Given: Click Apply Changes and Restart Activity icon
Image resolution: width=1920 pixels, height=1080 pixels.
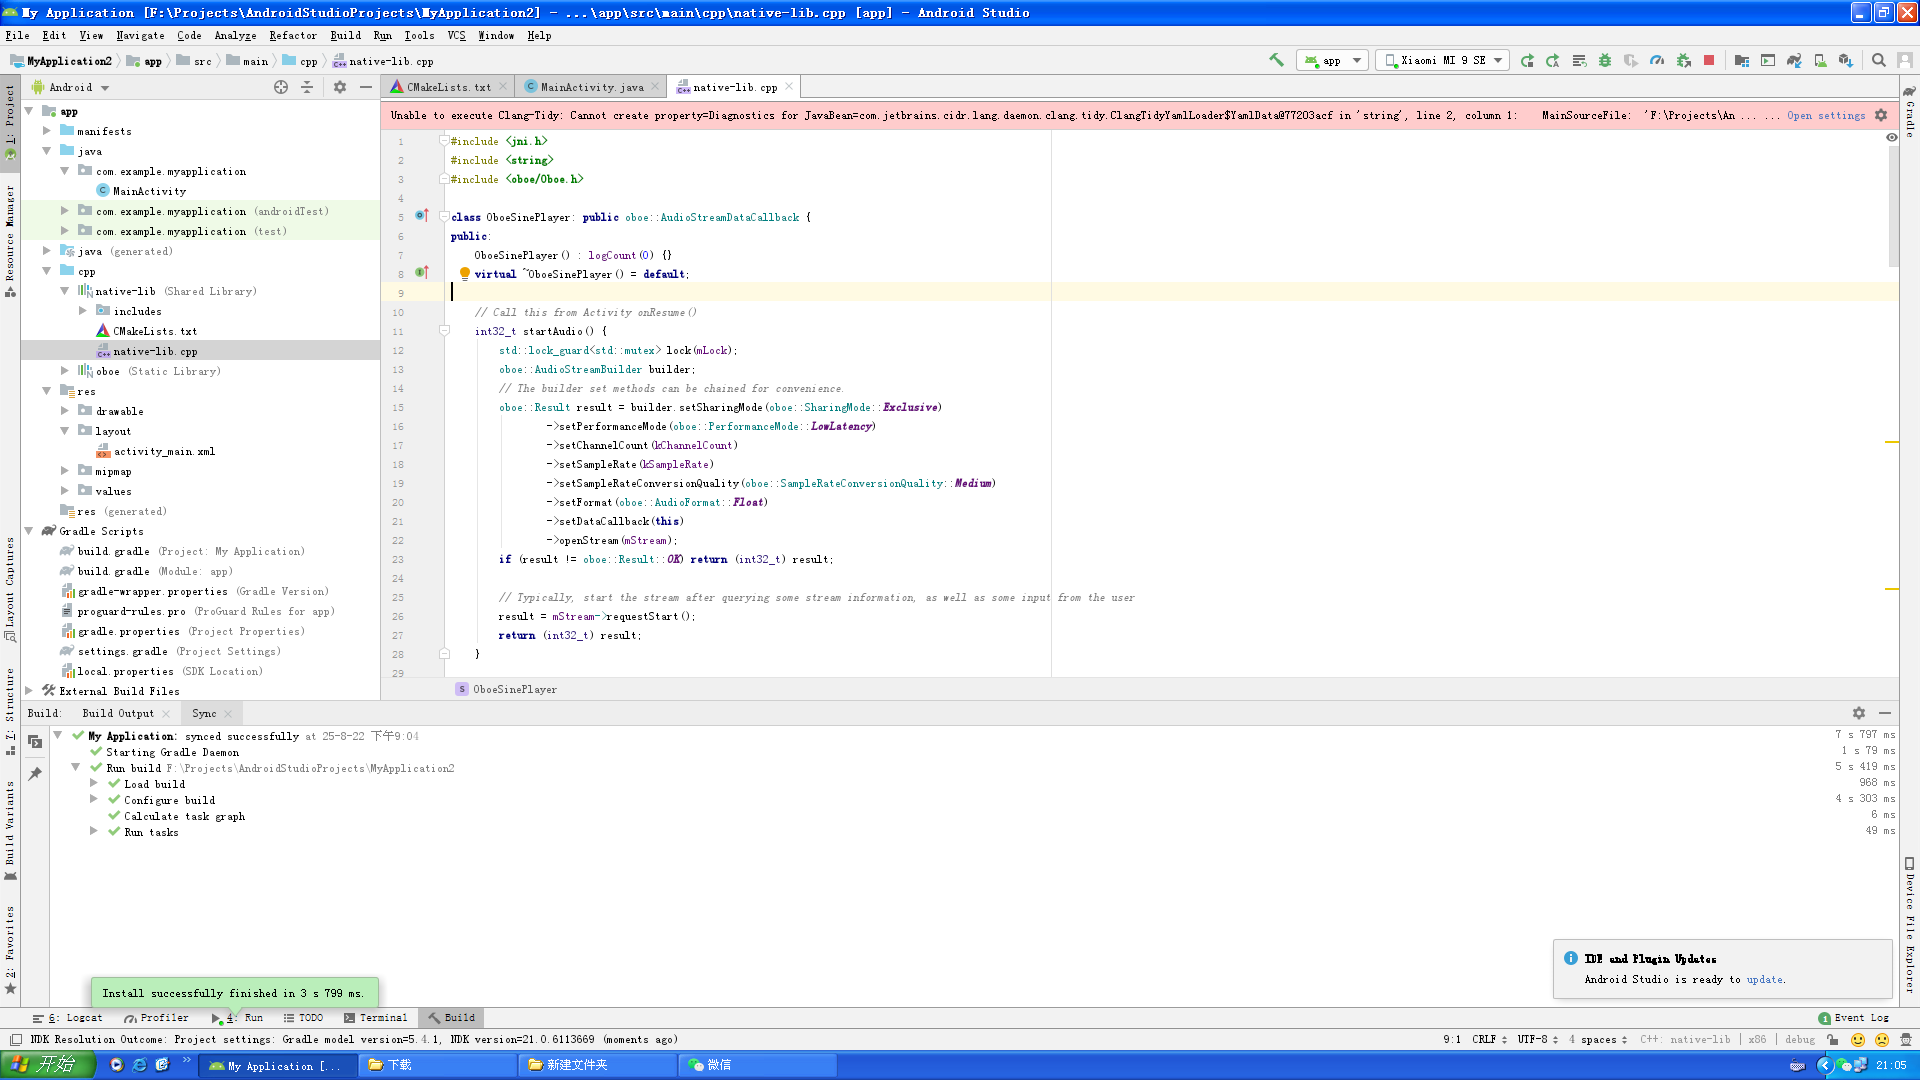Looking at the screenshot, I should coord(1553,61).
